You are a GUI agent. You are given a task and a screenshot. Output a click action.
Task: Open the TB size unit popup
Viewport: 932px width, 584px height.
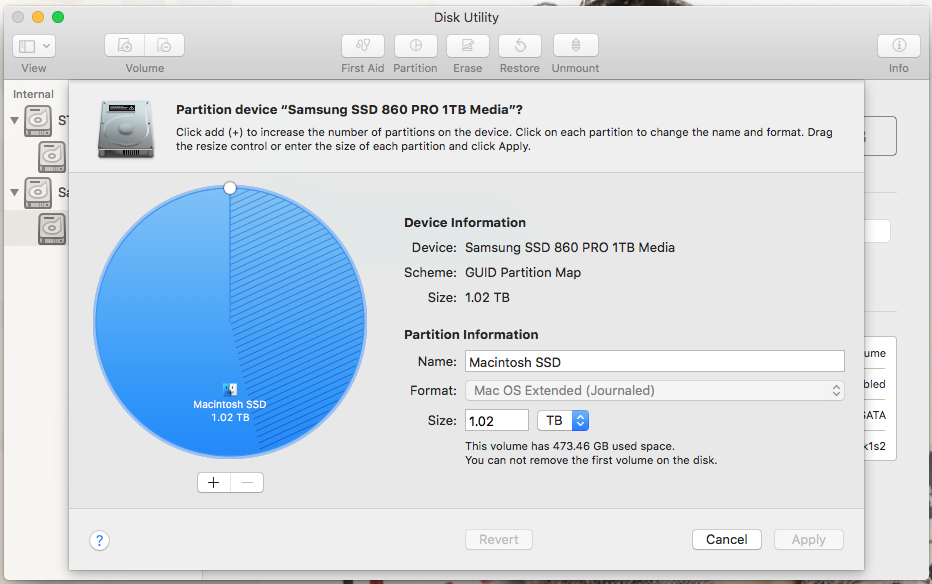[x=563, y=421]
